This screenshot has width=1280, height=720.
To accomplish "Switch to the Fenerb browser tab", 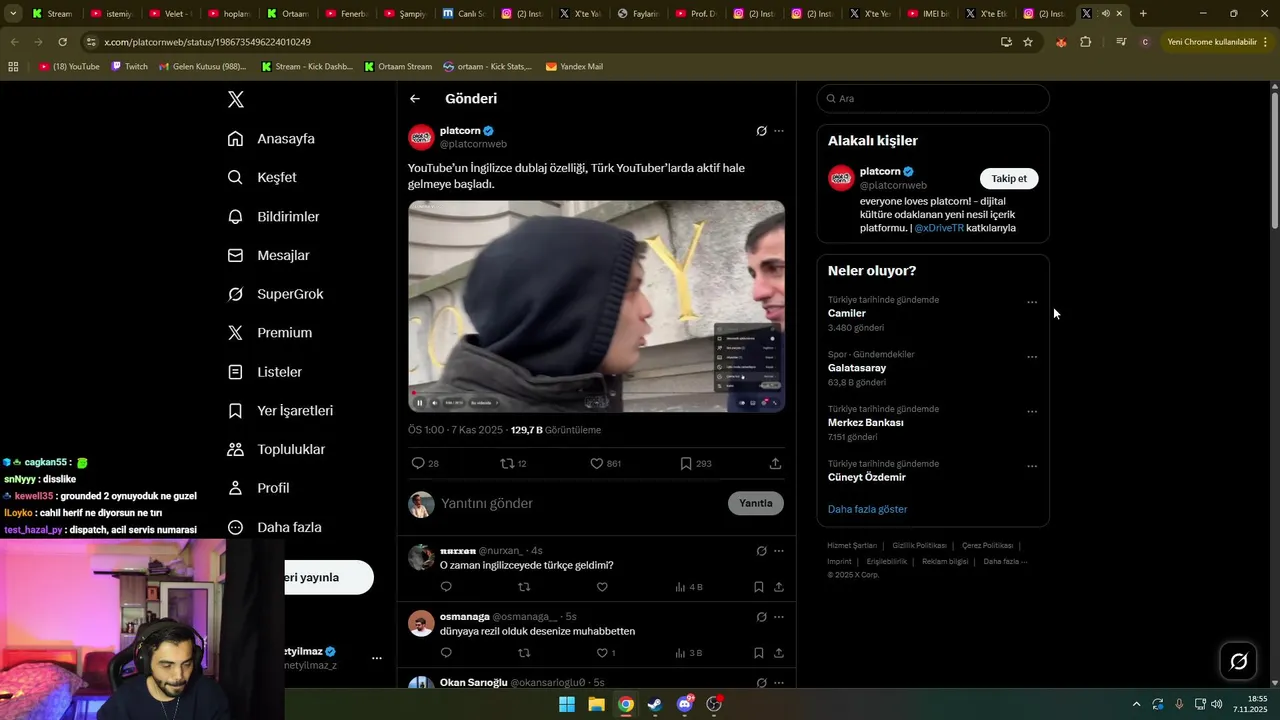I will (347, 14).
